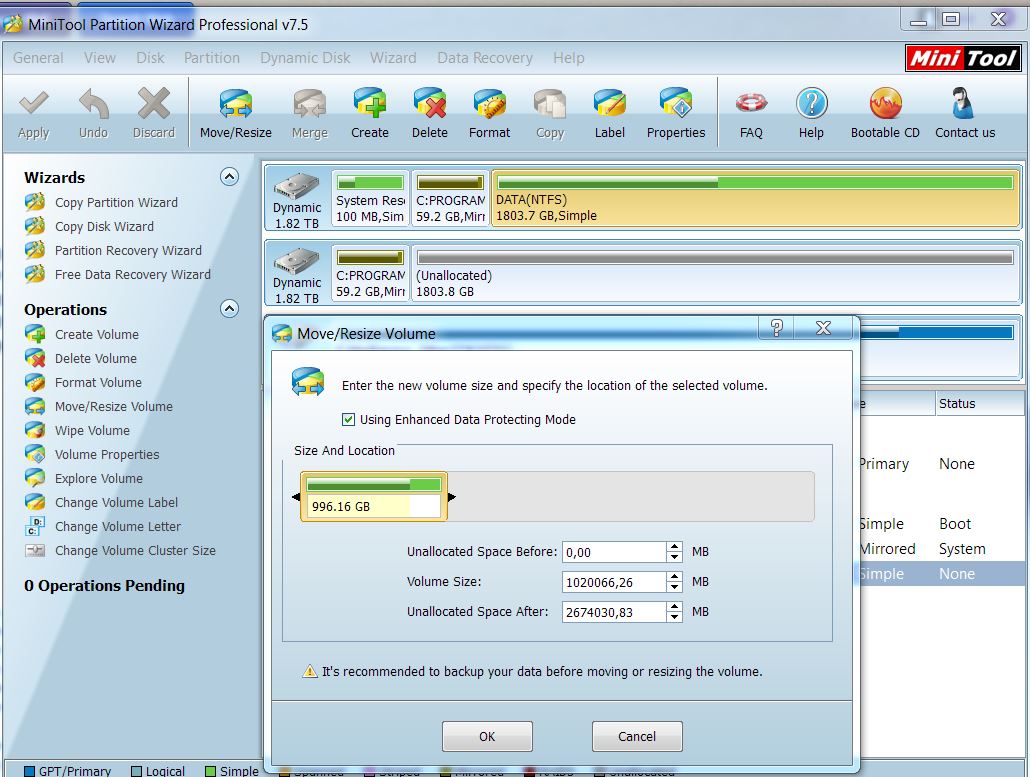Click the Copy toolbar icon
Screen dimensions: 1030x777
(550, 103)
